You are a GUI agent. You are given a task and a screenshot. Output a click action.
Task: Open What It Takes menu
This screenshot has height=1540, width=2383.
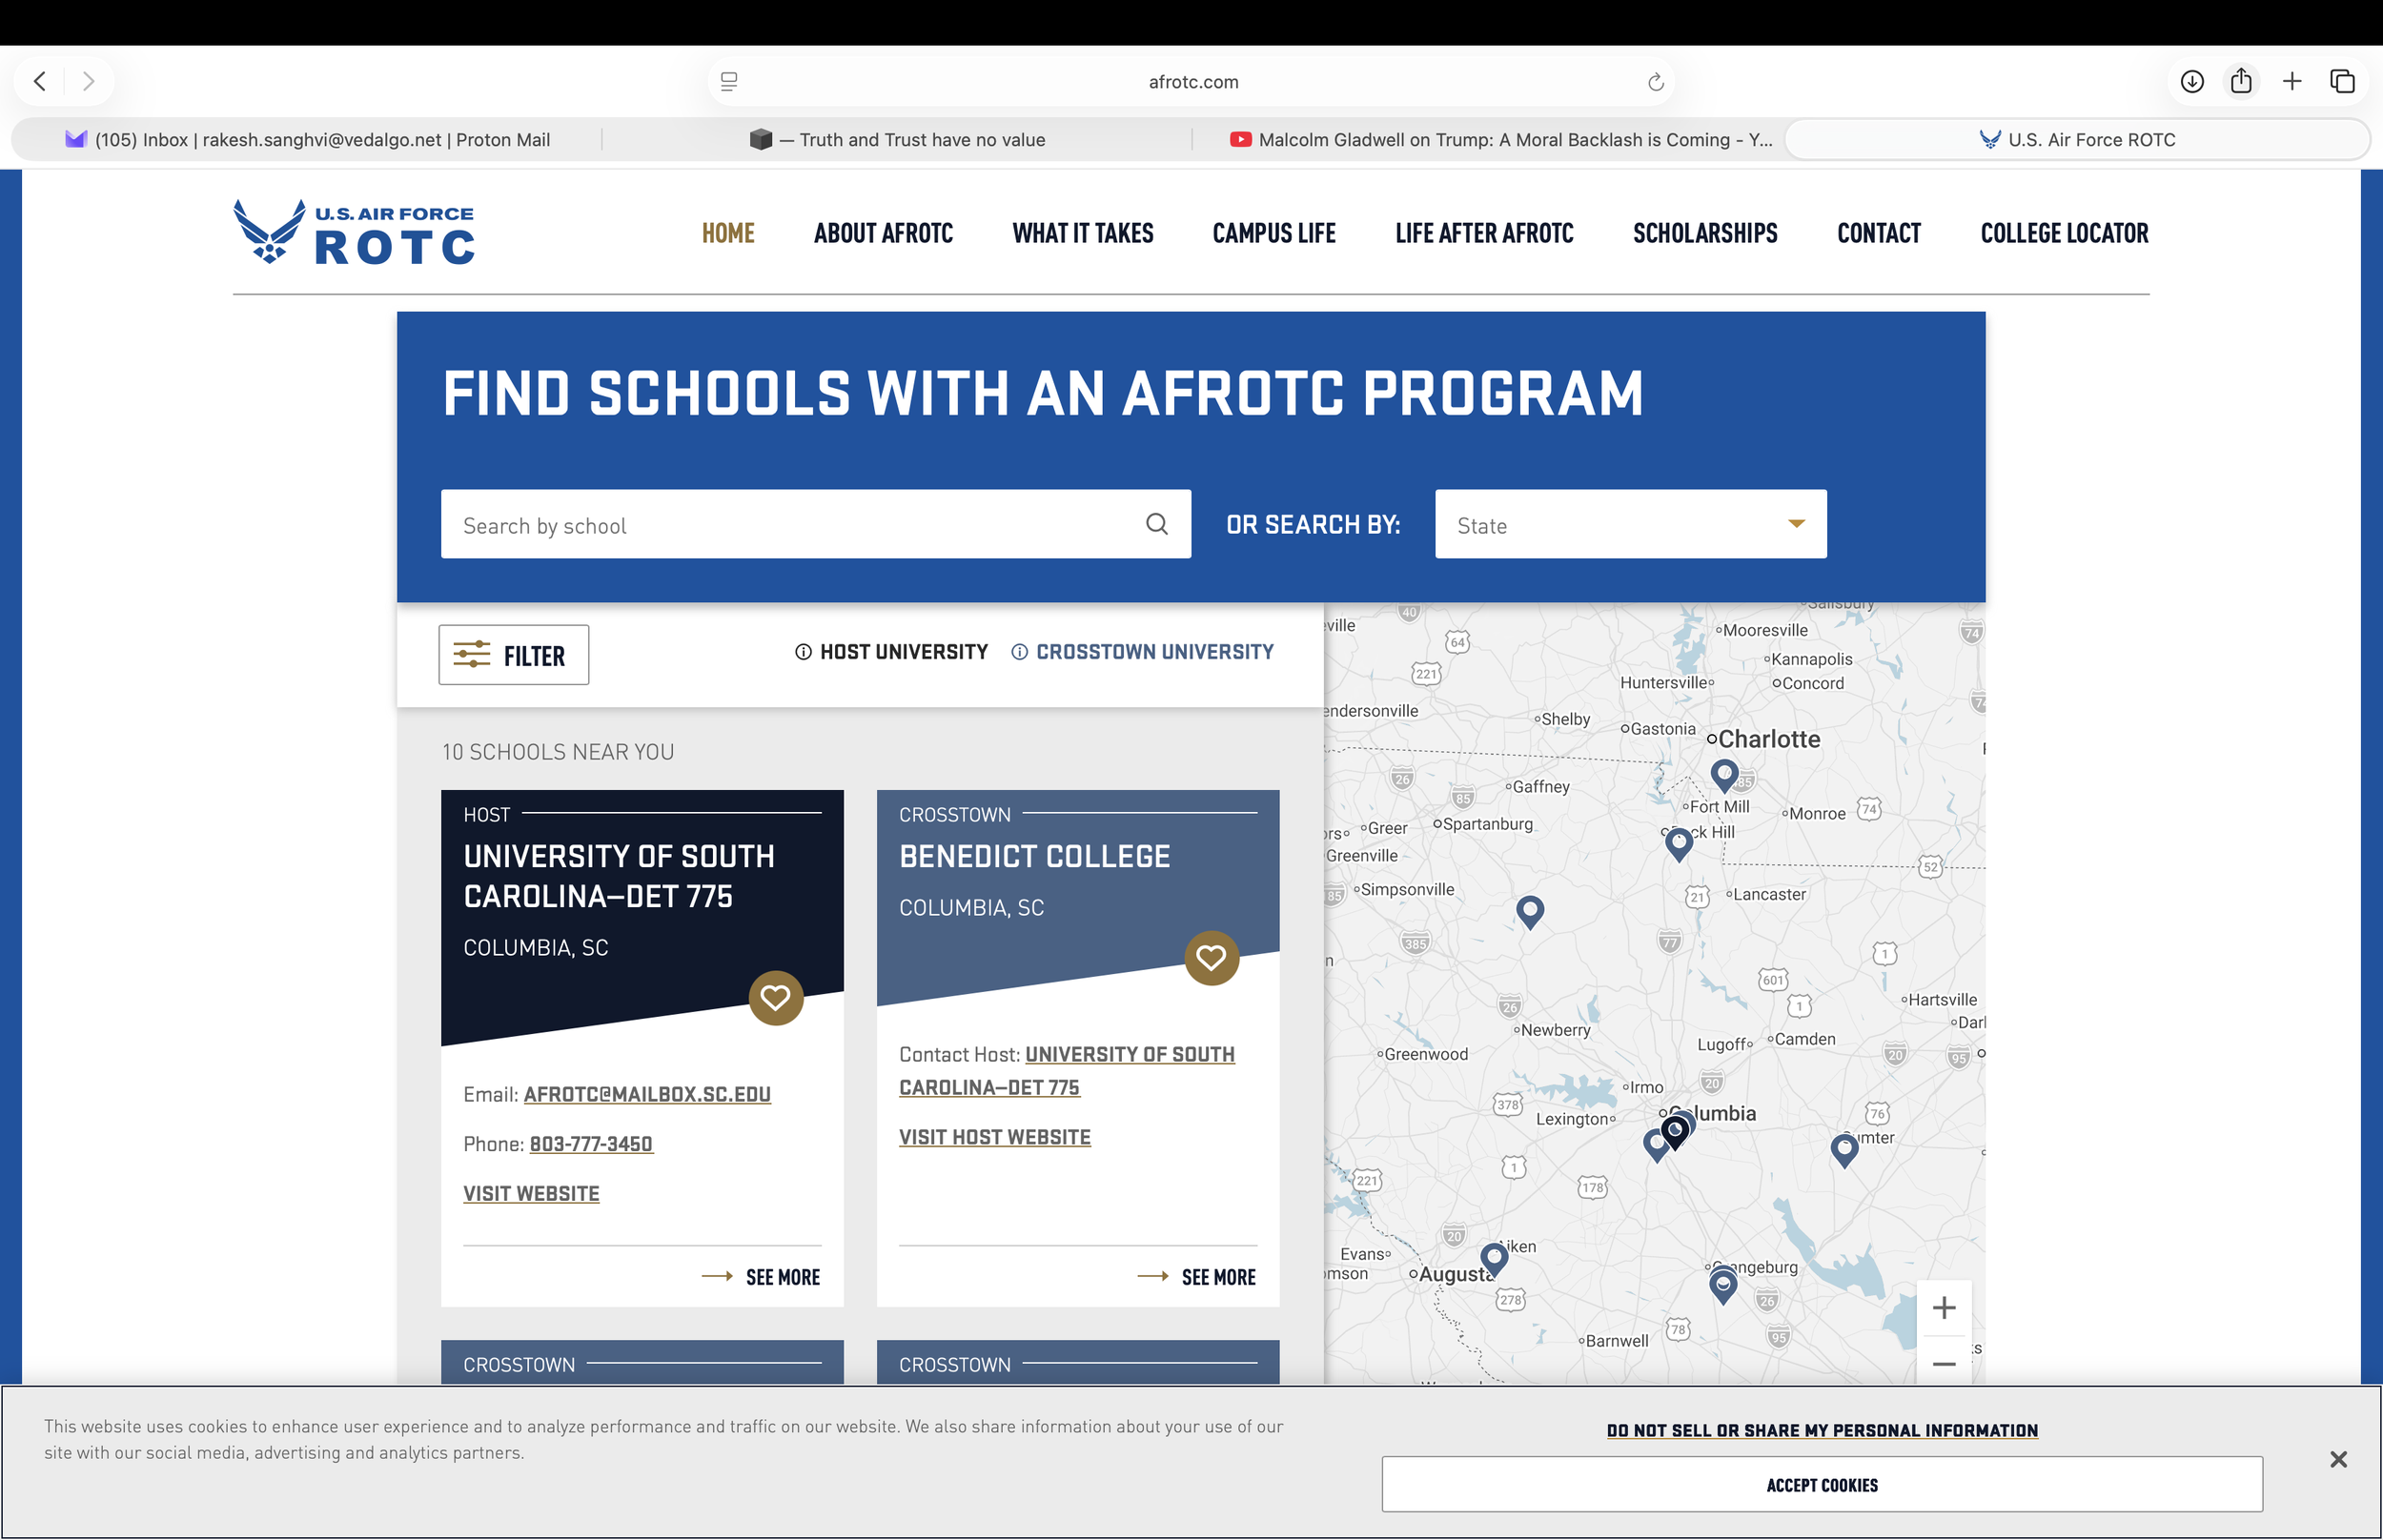[1083, 233]
